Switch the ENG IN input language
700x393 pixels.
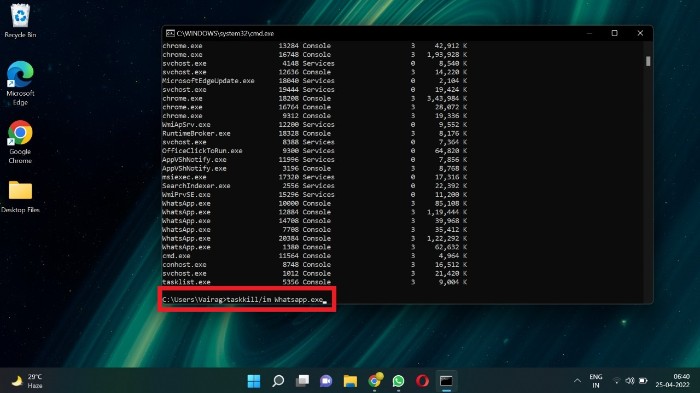click(x=596, y=381)
